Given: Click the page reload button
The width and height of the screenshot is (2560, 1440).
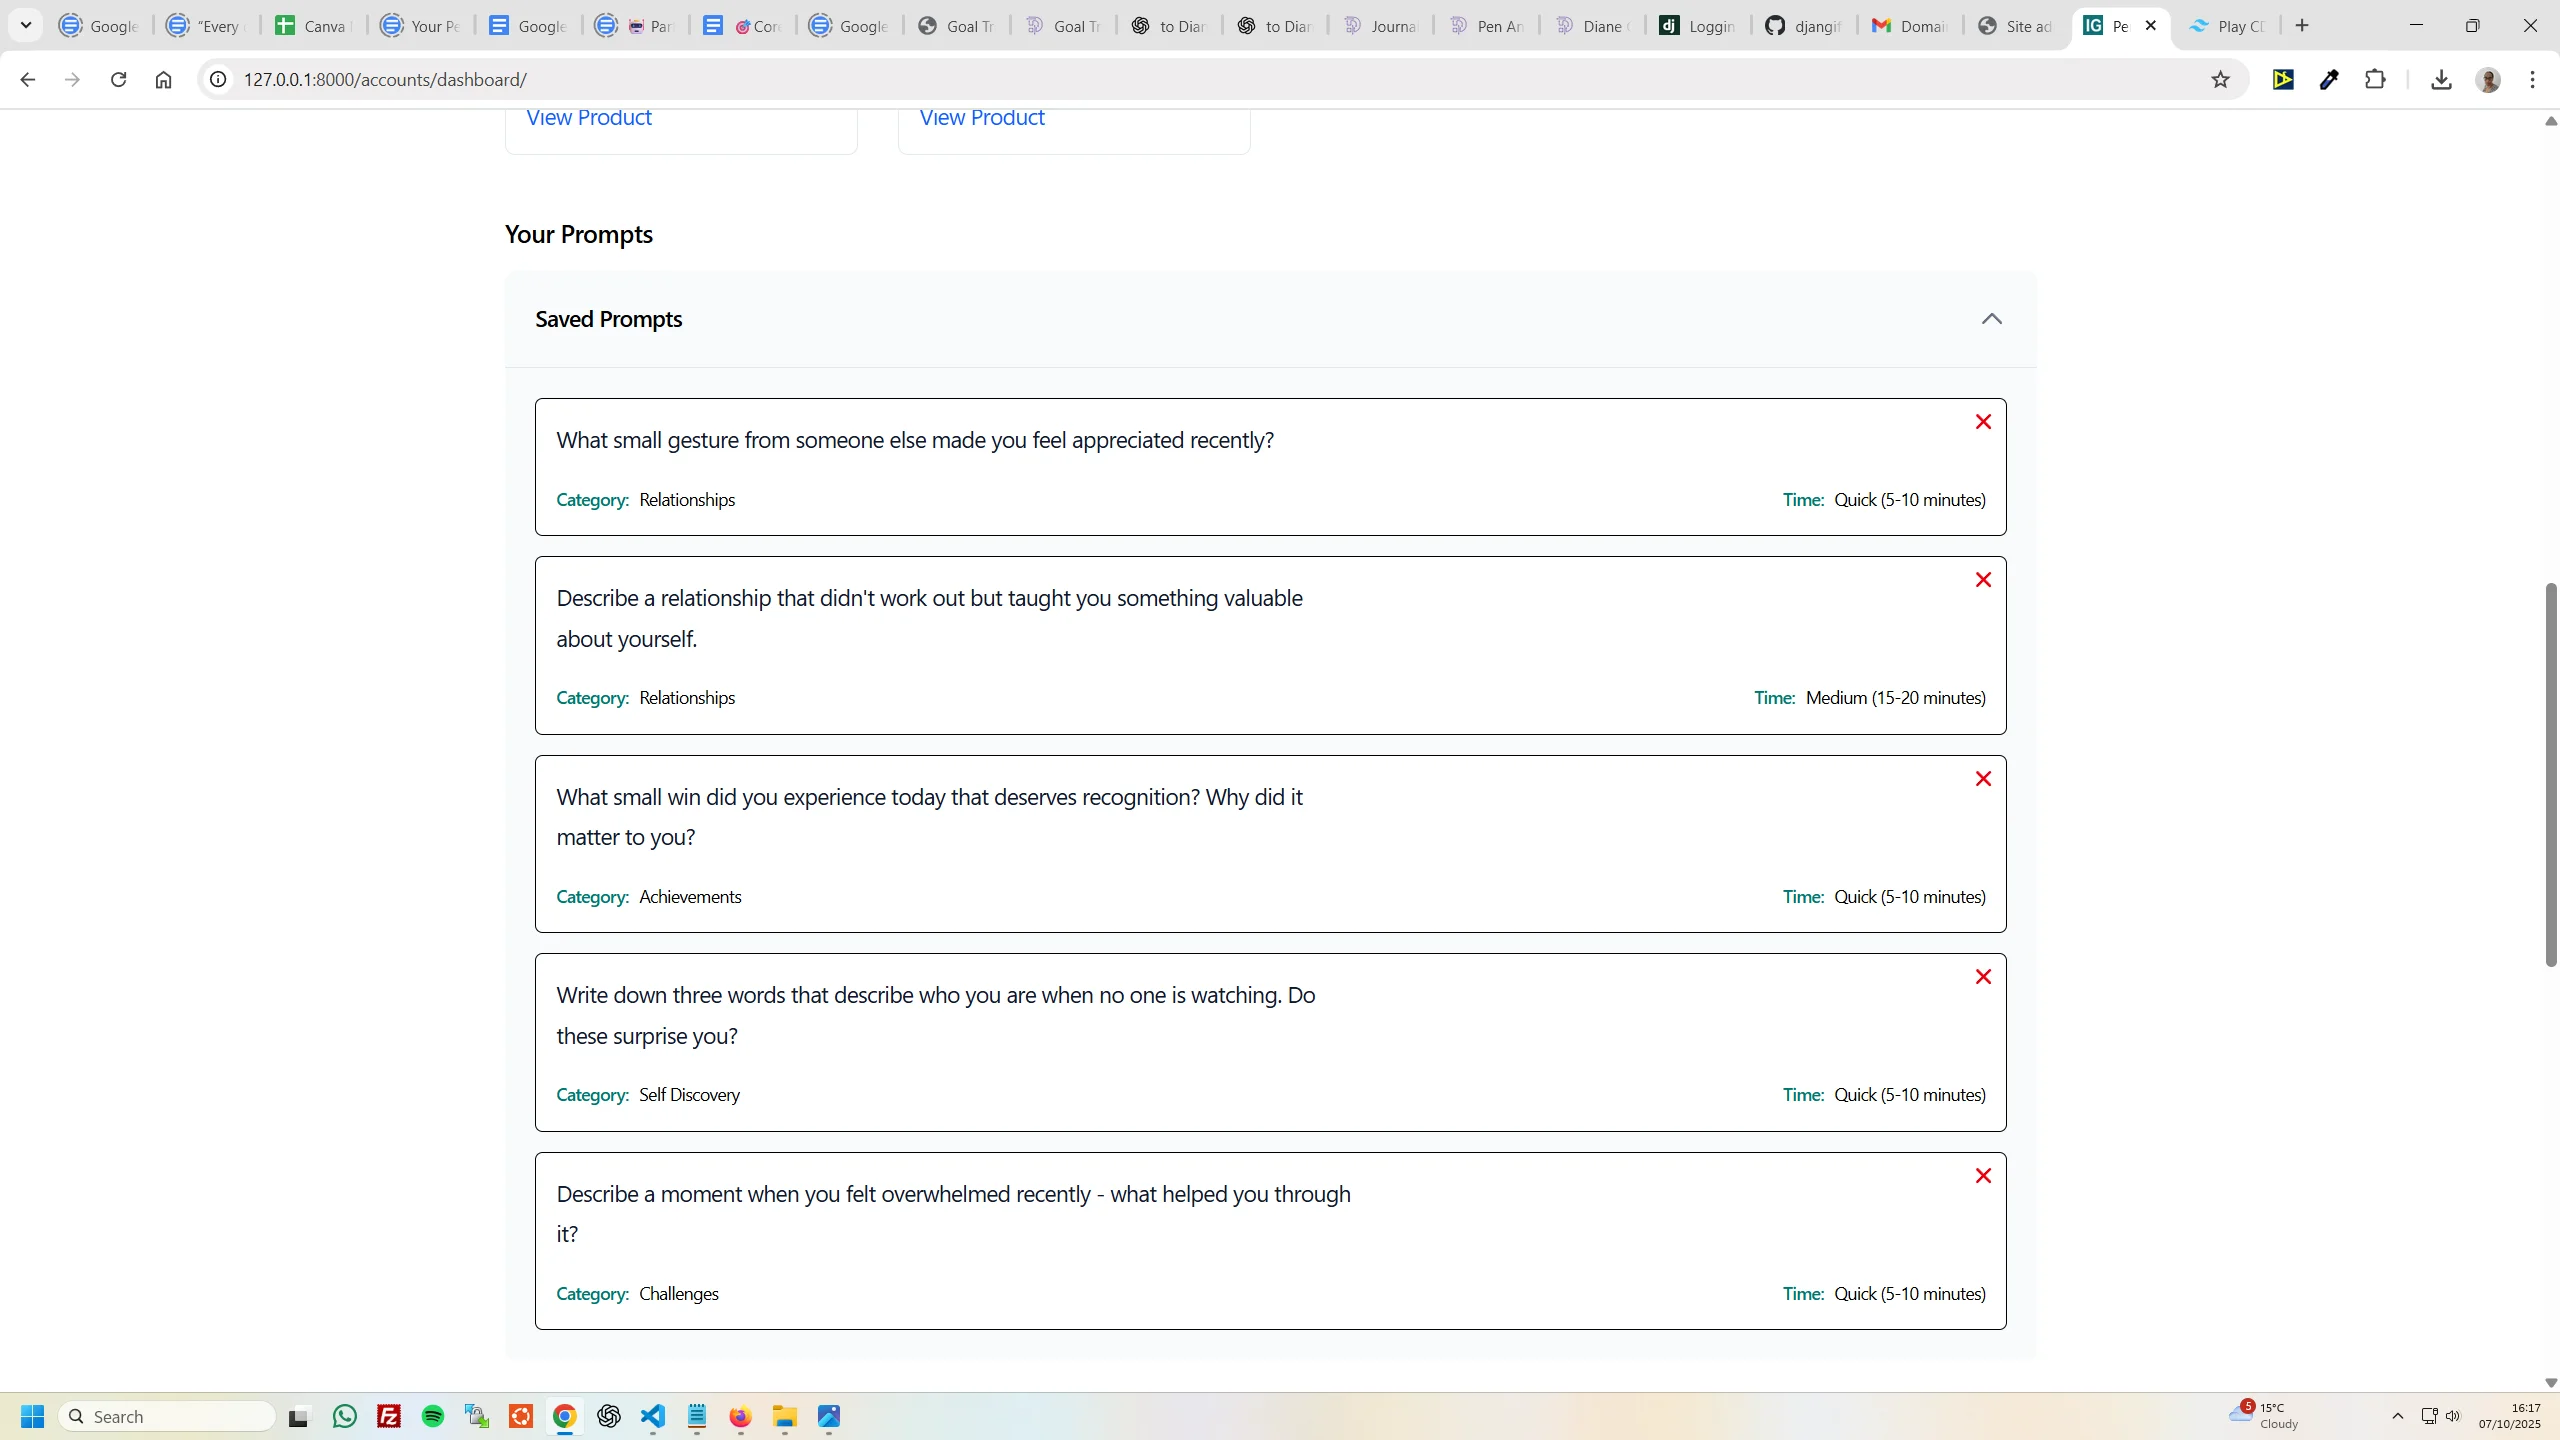Looking at the screenshot, I should point(118,79).
